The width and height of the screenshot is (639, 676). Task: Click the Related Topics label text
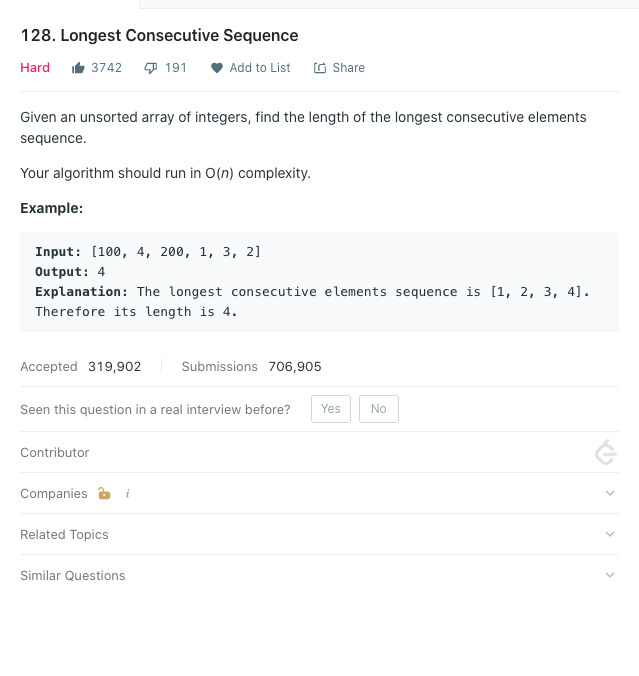click(x=64, y=535)
